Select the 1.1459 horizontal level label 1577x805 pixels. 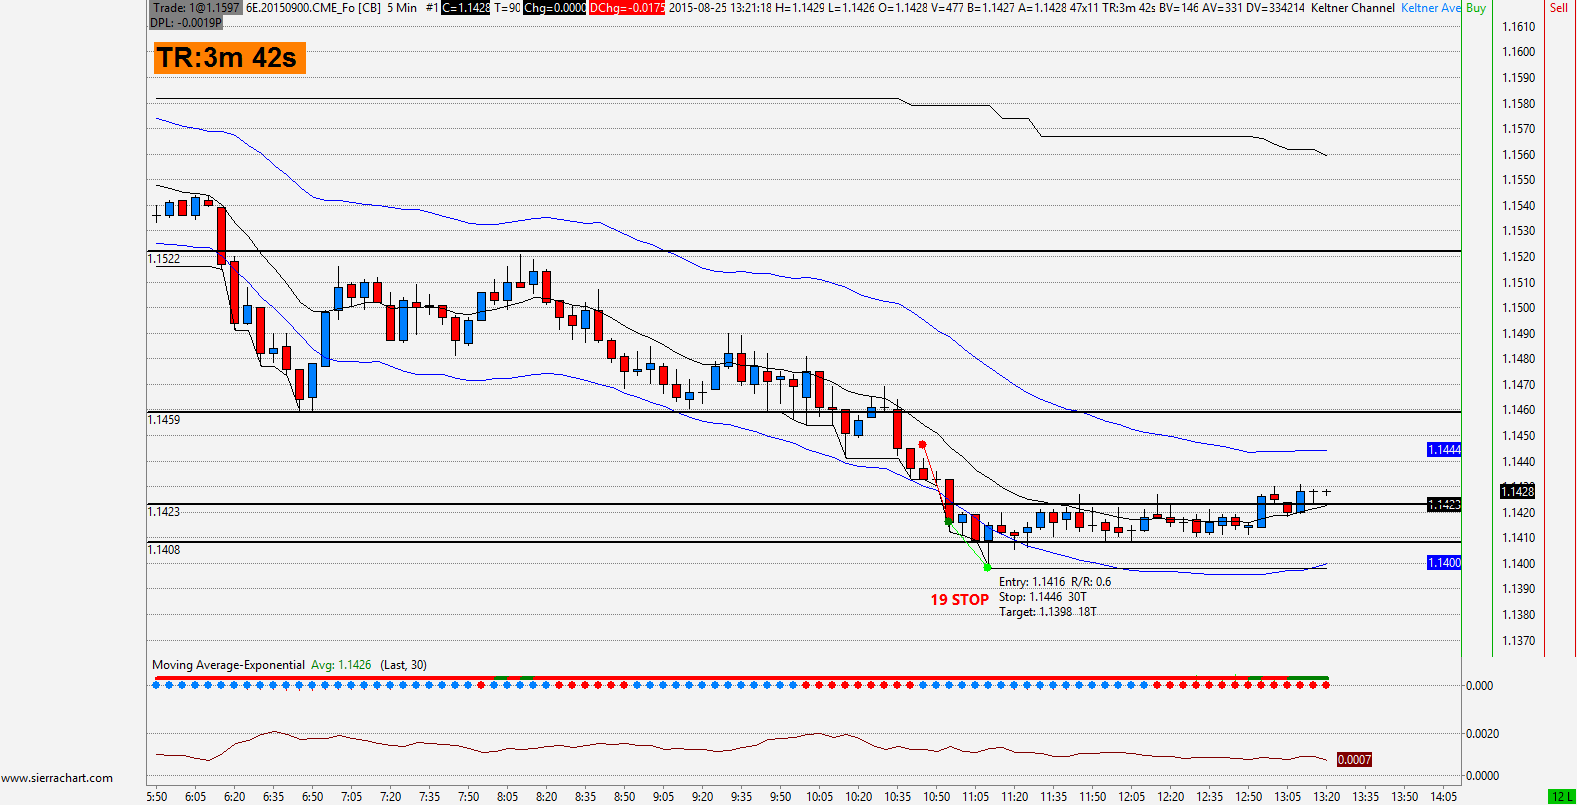pyautogui.click(x=164, y=420)
